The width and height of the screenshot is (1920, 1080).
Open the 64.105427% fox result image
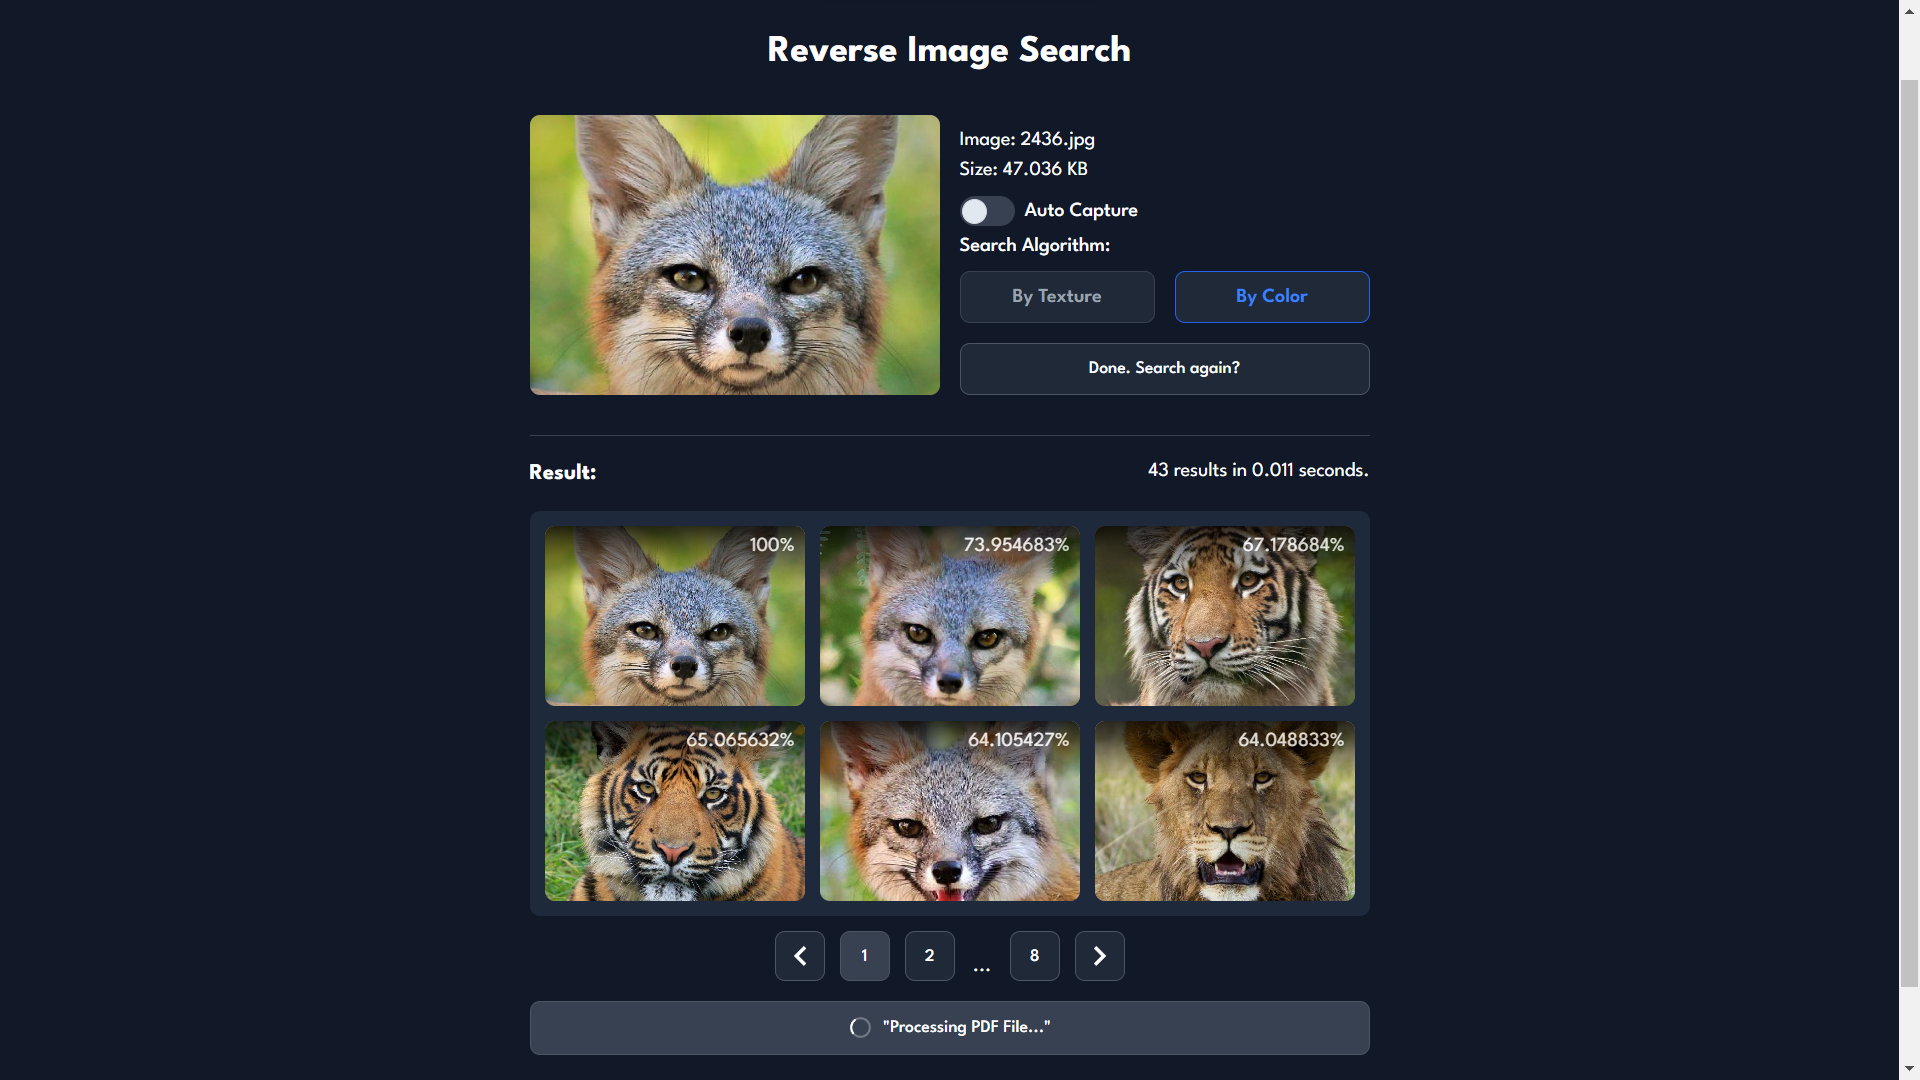click(x=949, y=811)
